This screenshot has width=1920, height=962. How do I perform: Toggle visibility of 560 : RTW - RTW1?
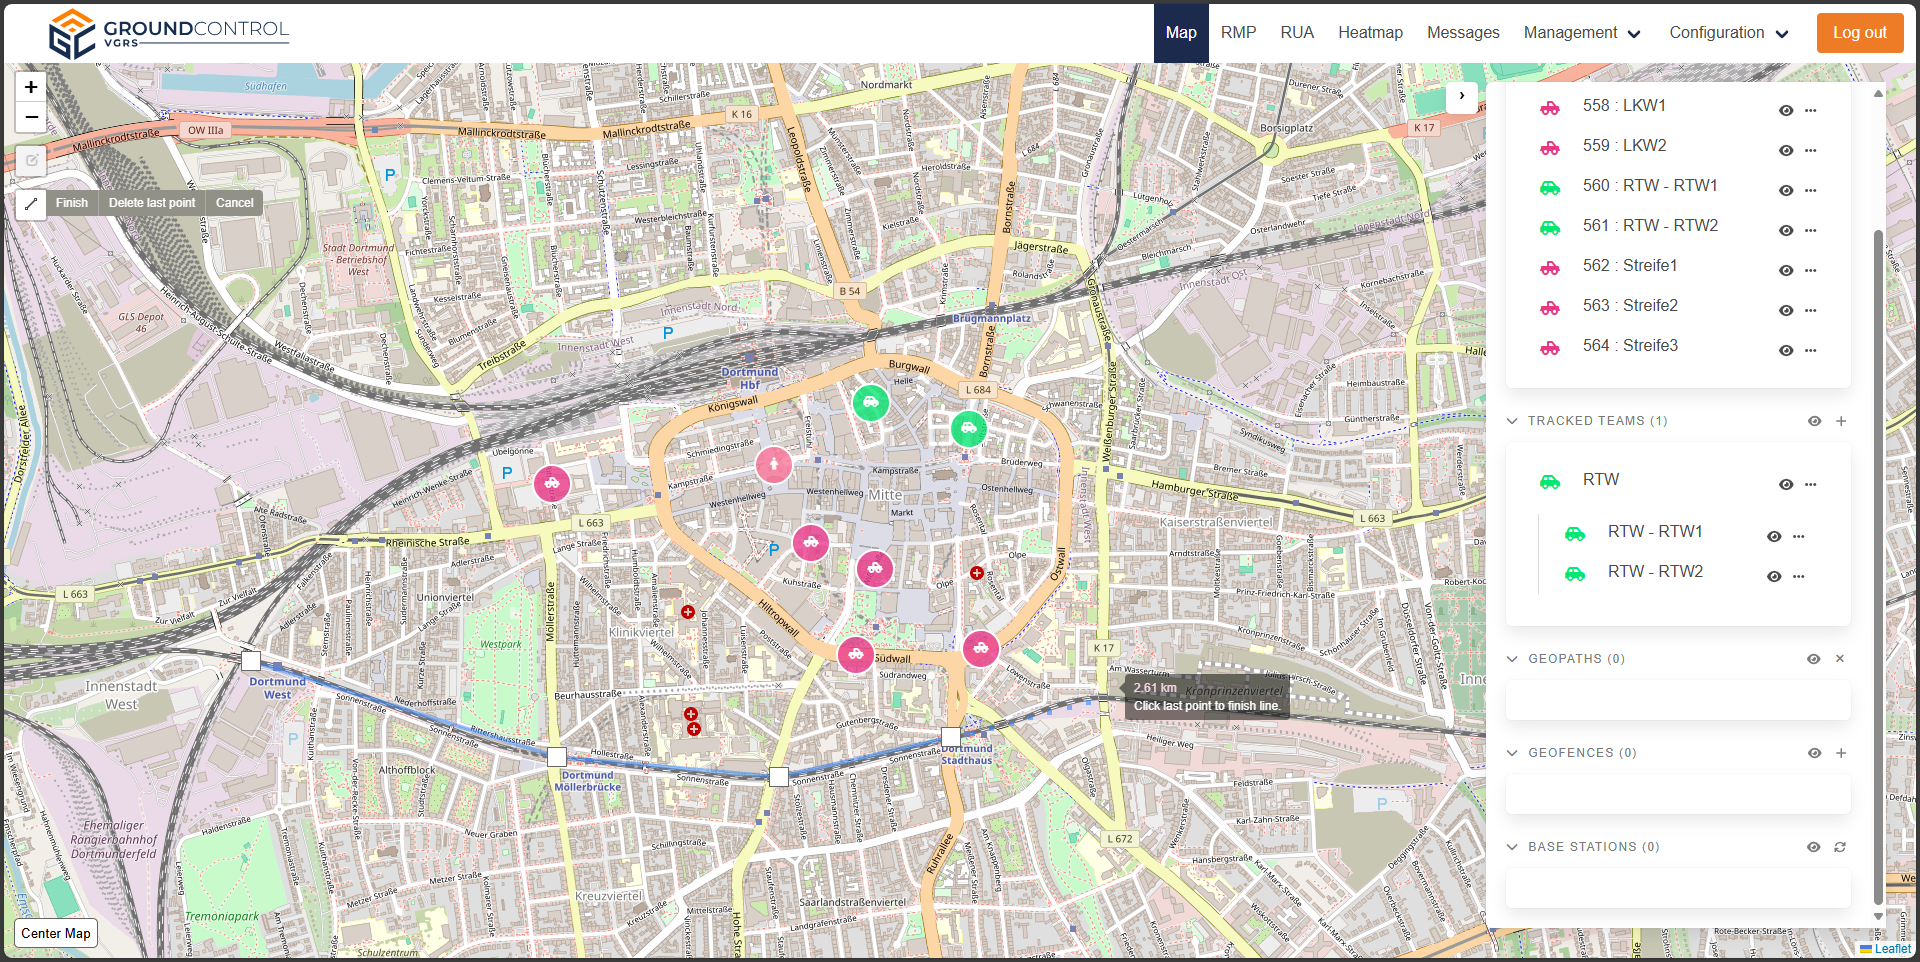(x=1785, y=190)
